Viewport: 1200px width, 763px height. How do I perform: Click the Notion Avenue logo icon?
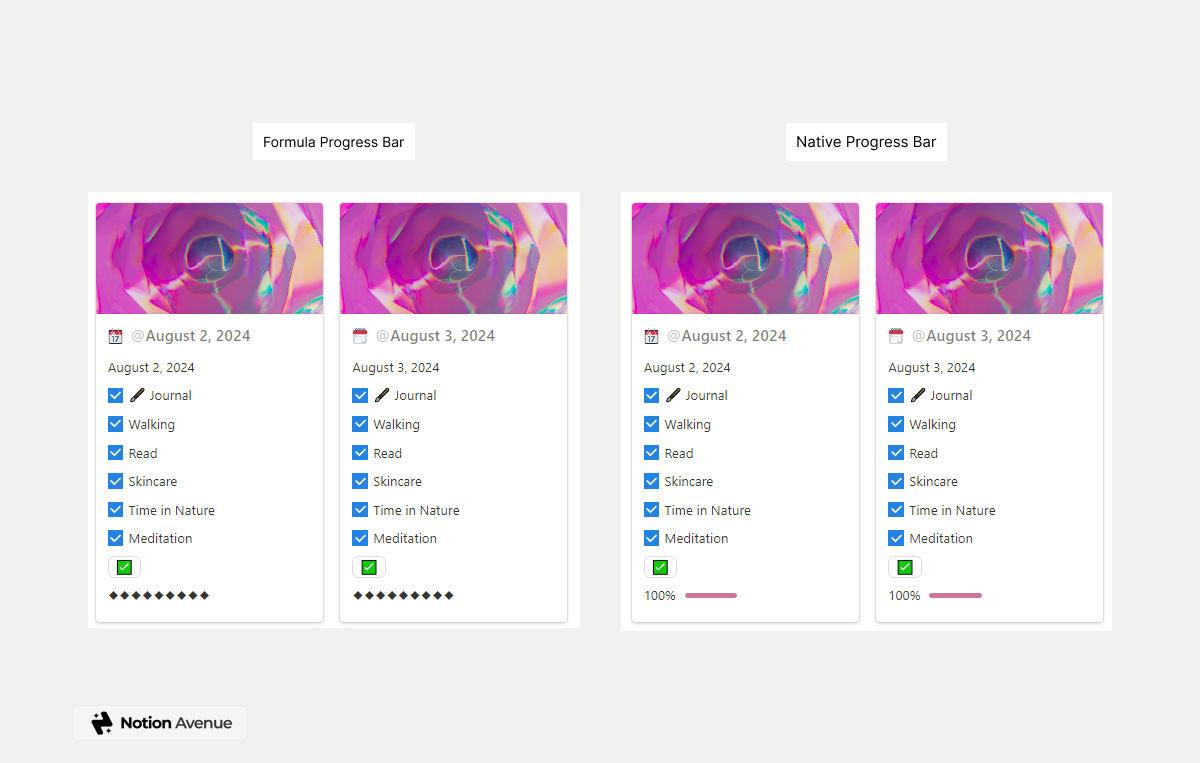coord(101,722)
